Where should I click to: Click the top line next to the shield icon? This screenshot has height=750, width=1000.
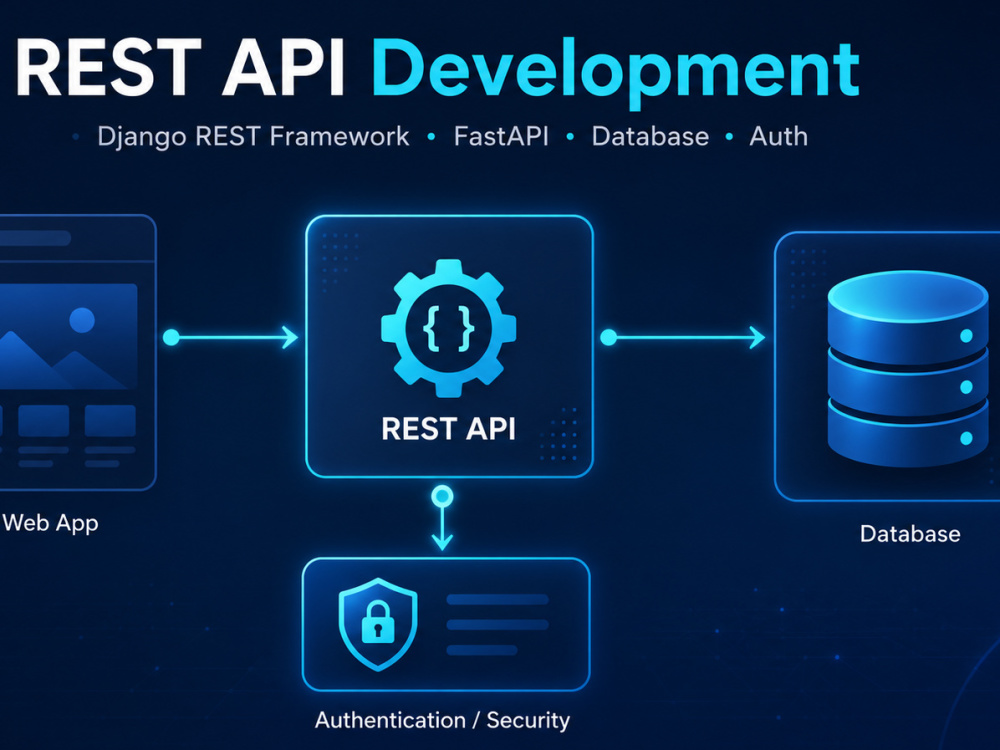coord(497,599)
